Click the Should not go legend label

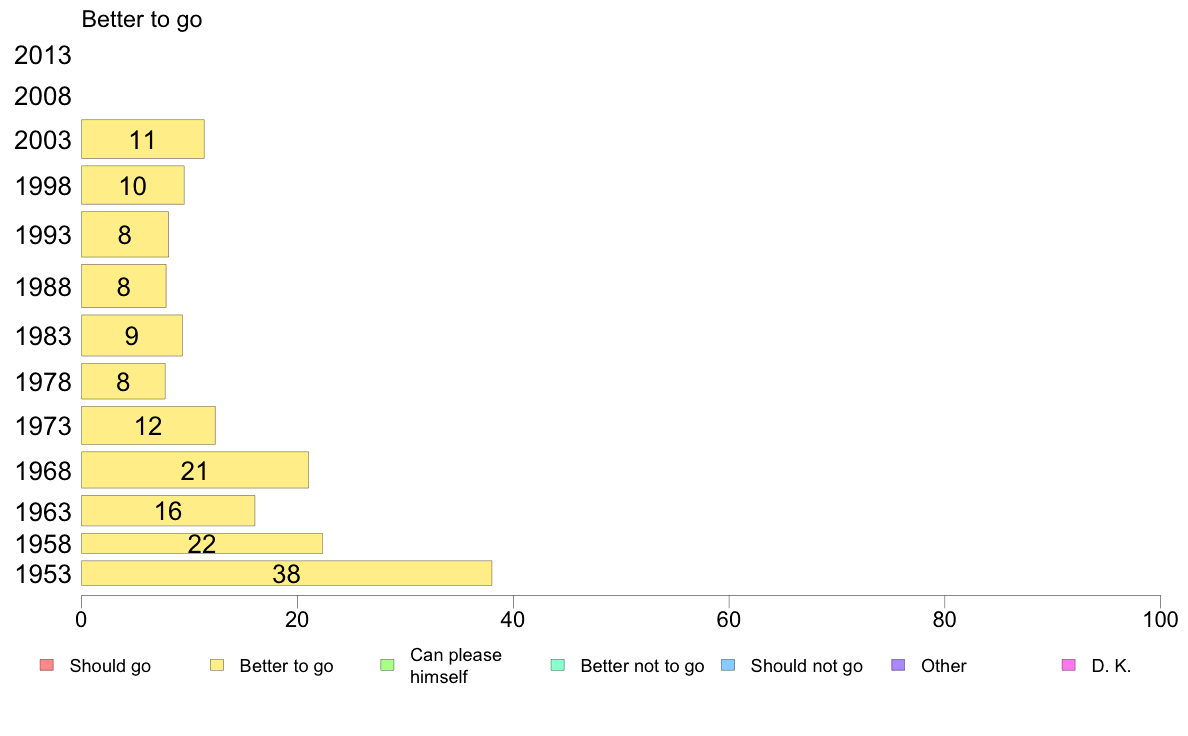806,666
